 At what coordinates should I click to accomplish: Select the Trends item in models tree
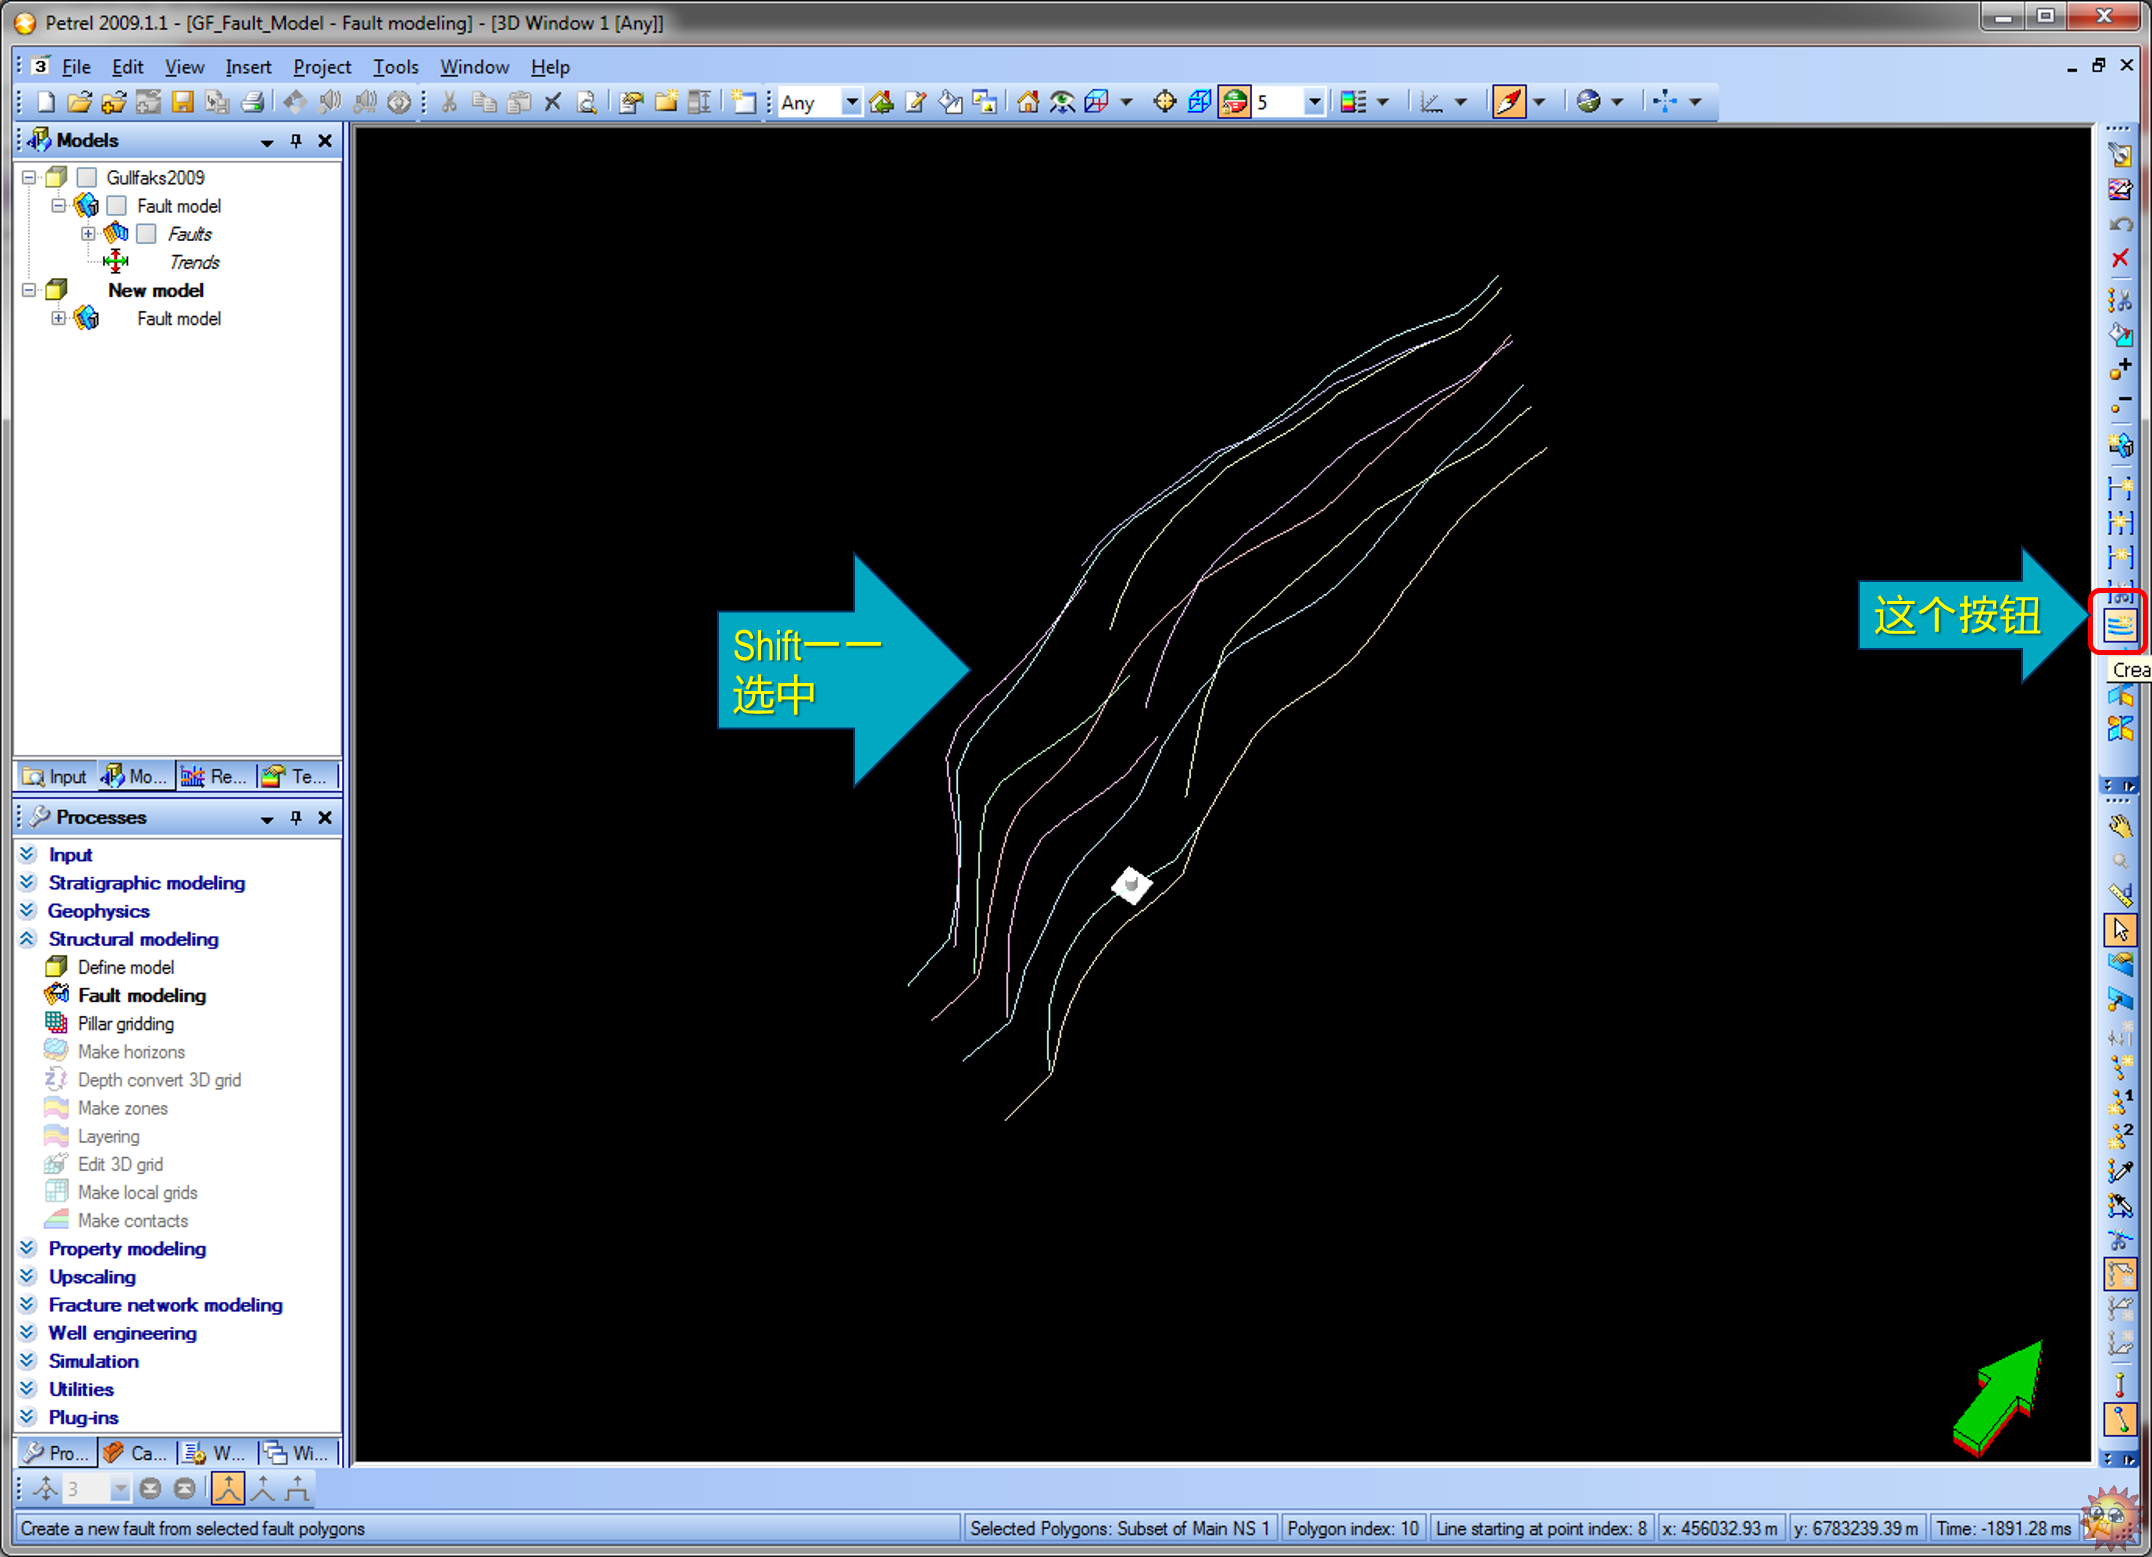(x=194, y=262)
